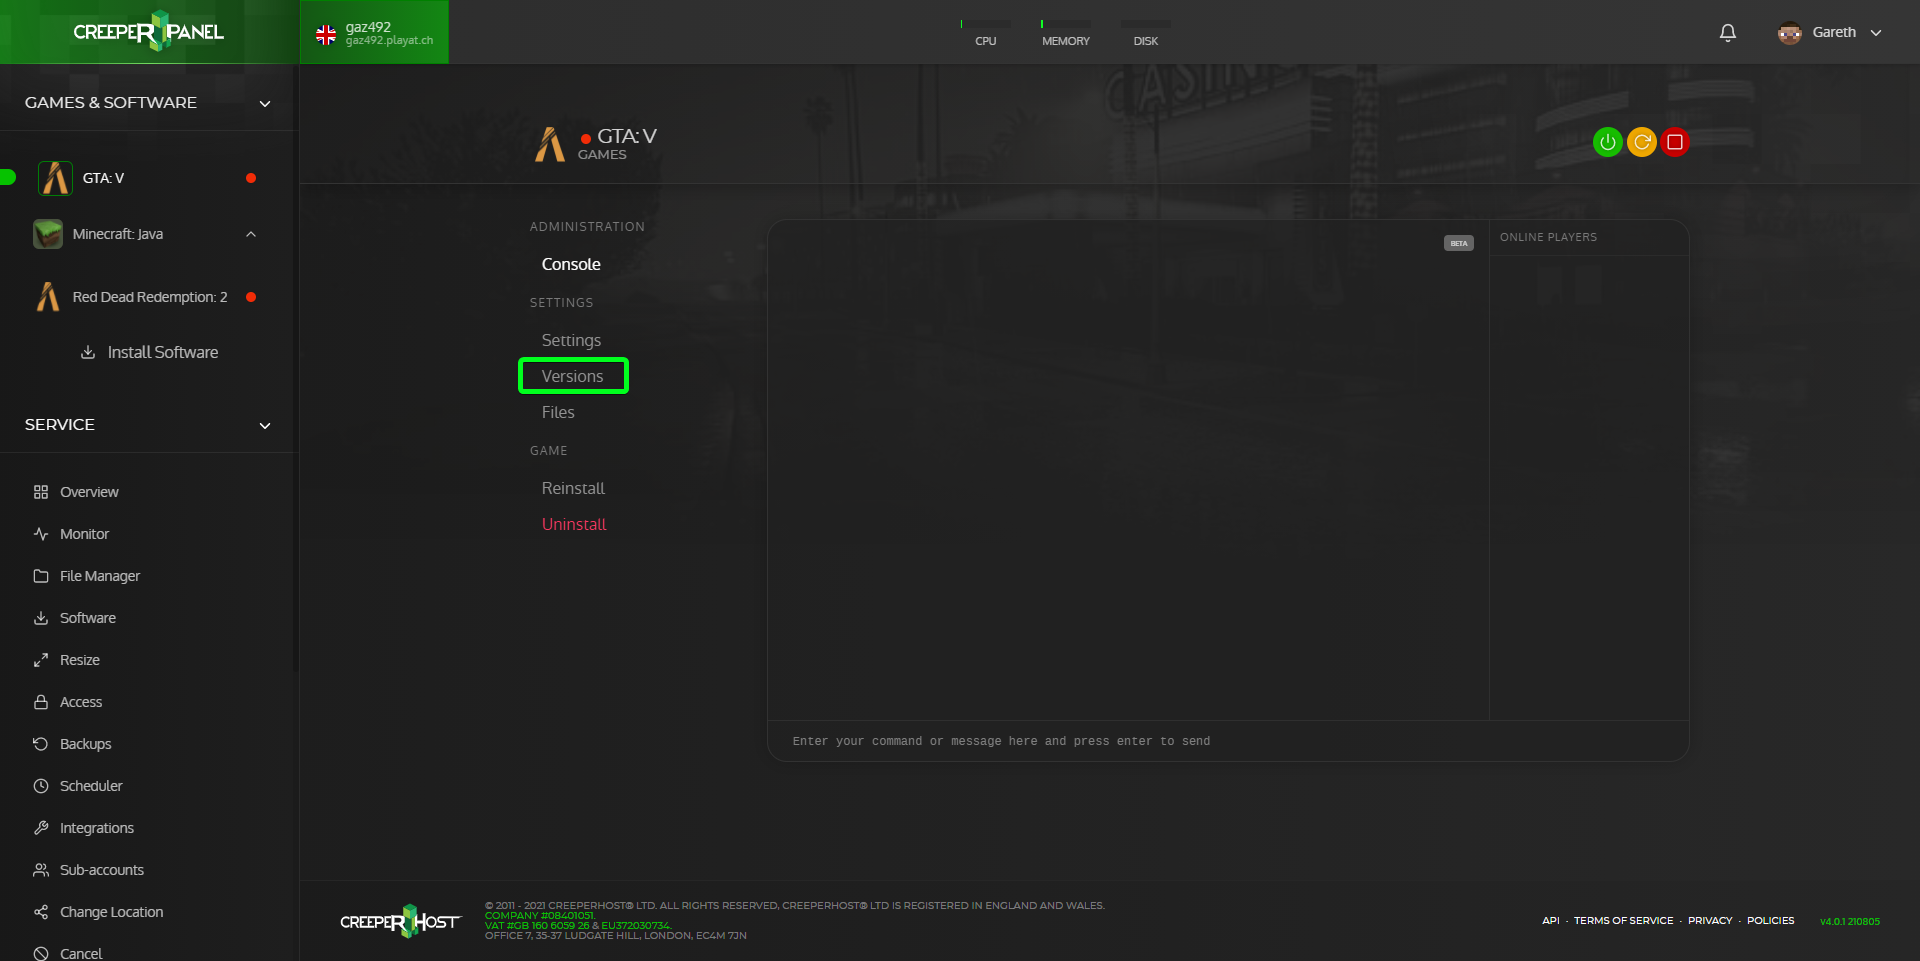
Task: Click the Integrations wrench icon
Action: click(x=41, y=828)
